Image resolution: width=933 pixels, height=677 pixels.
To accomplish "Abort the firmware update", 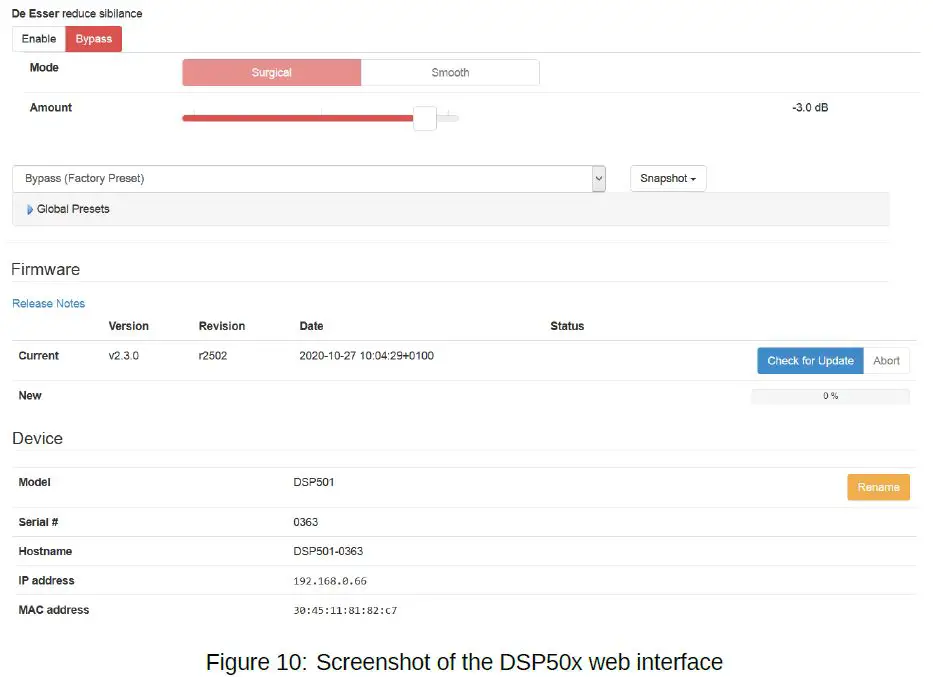I will coord(886,360).
